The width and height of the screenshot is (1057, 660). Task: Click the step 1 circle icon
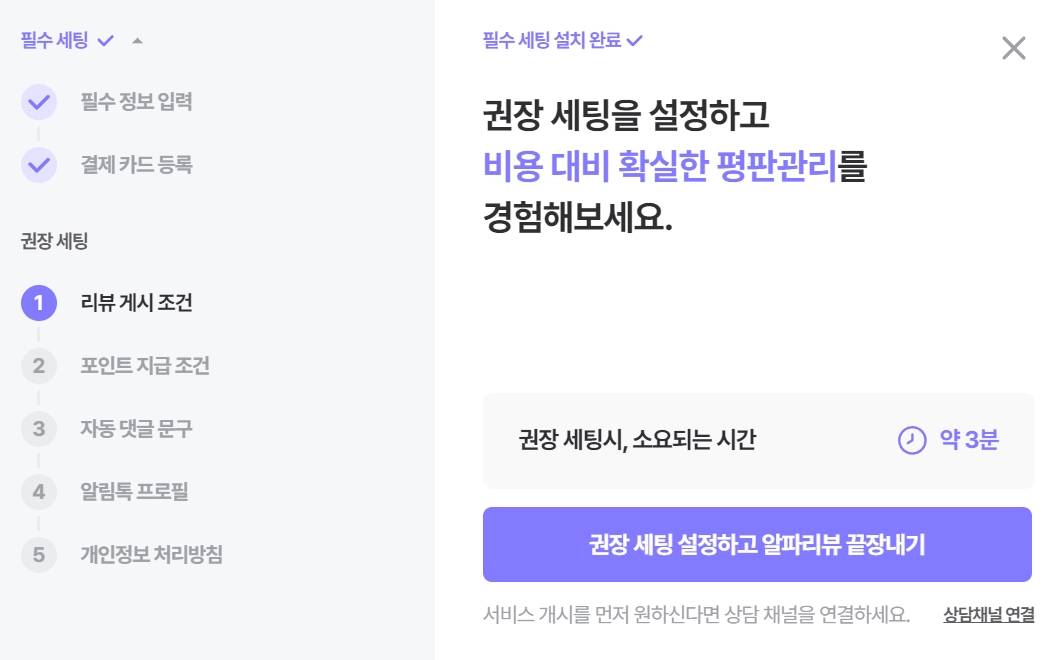point(38,303)
